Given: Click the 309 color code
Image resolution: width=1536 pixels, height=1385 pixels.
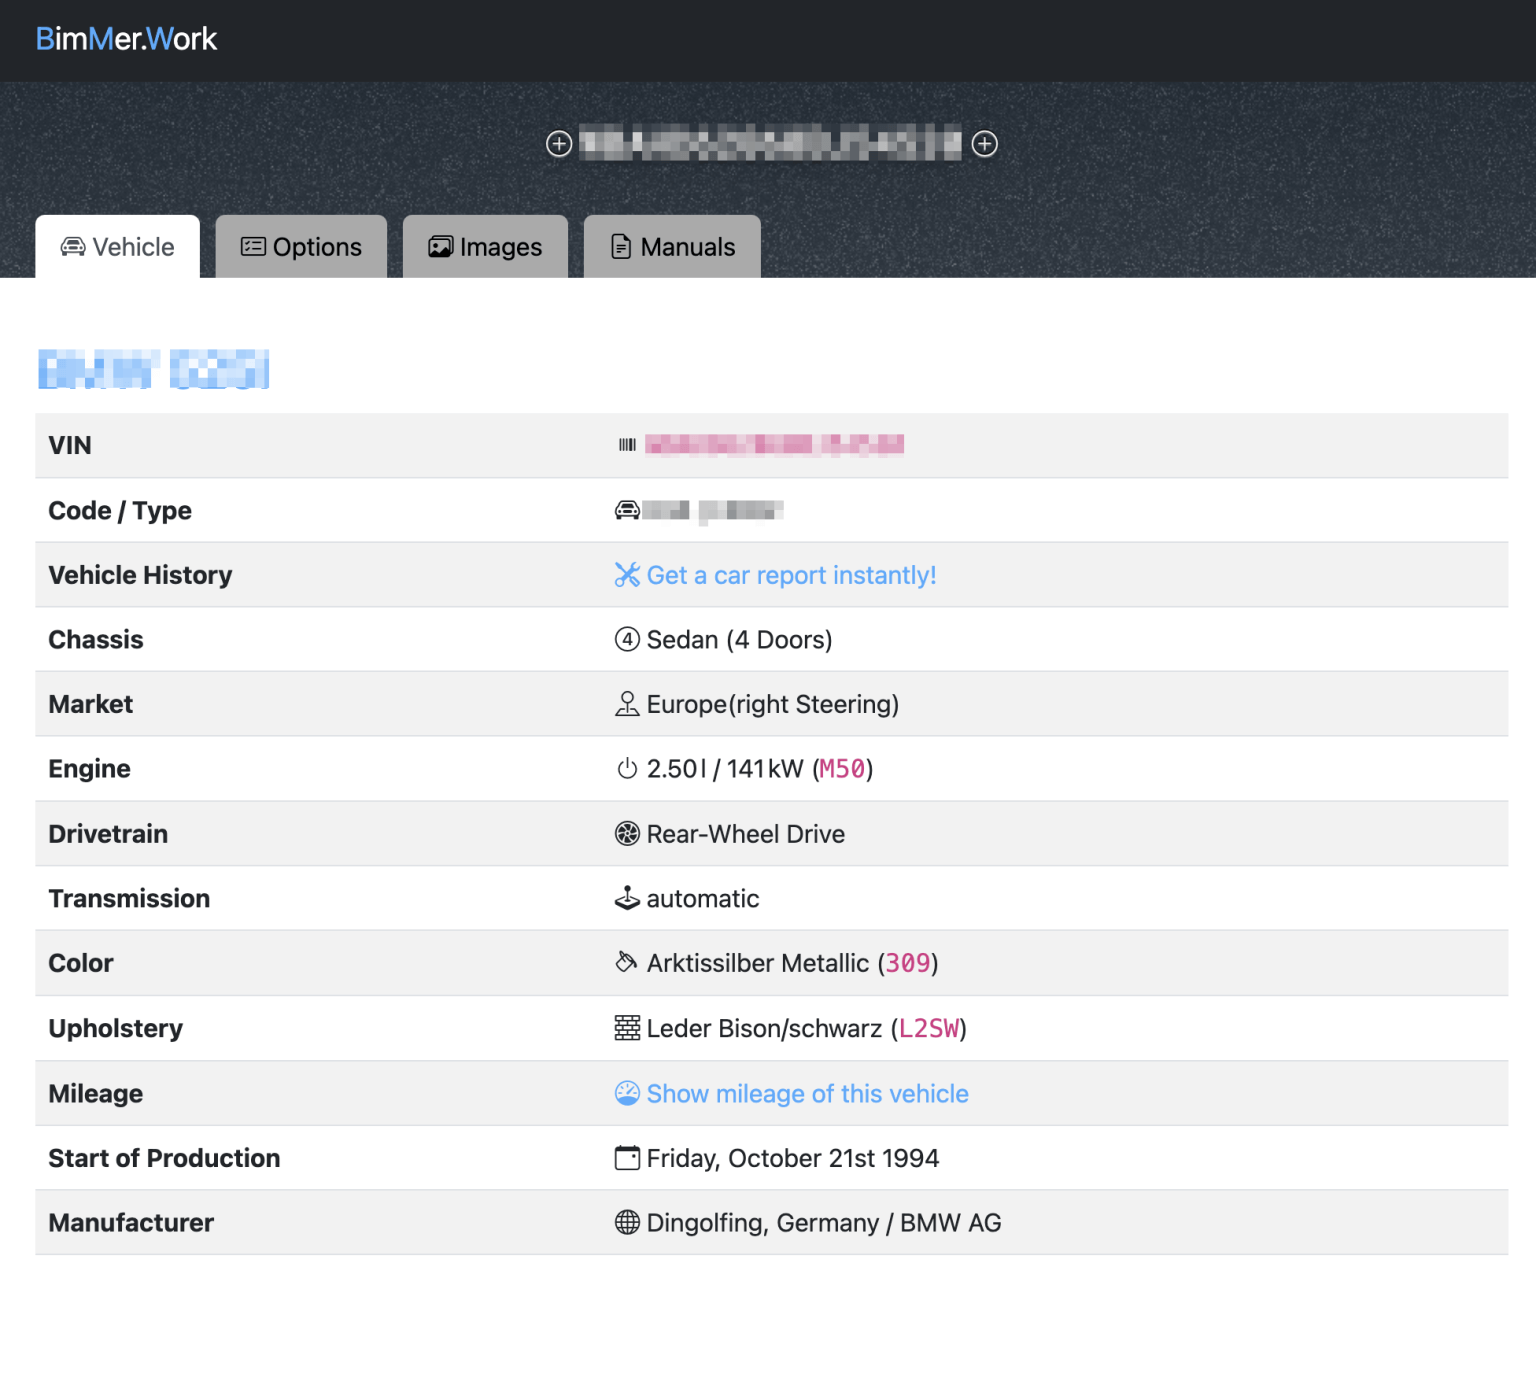Looking at the screenshot, I should coord(908,963).
